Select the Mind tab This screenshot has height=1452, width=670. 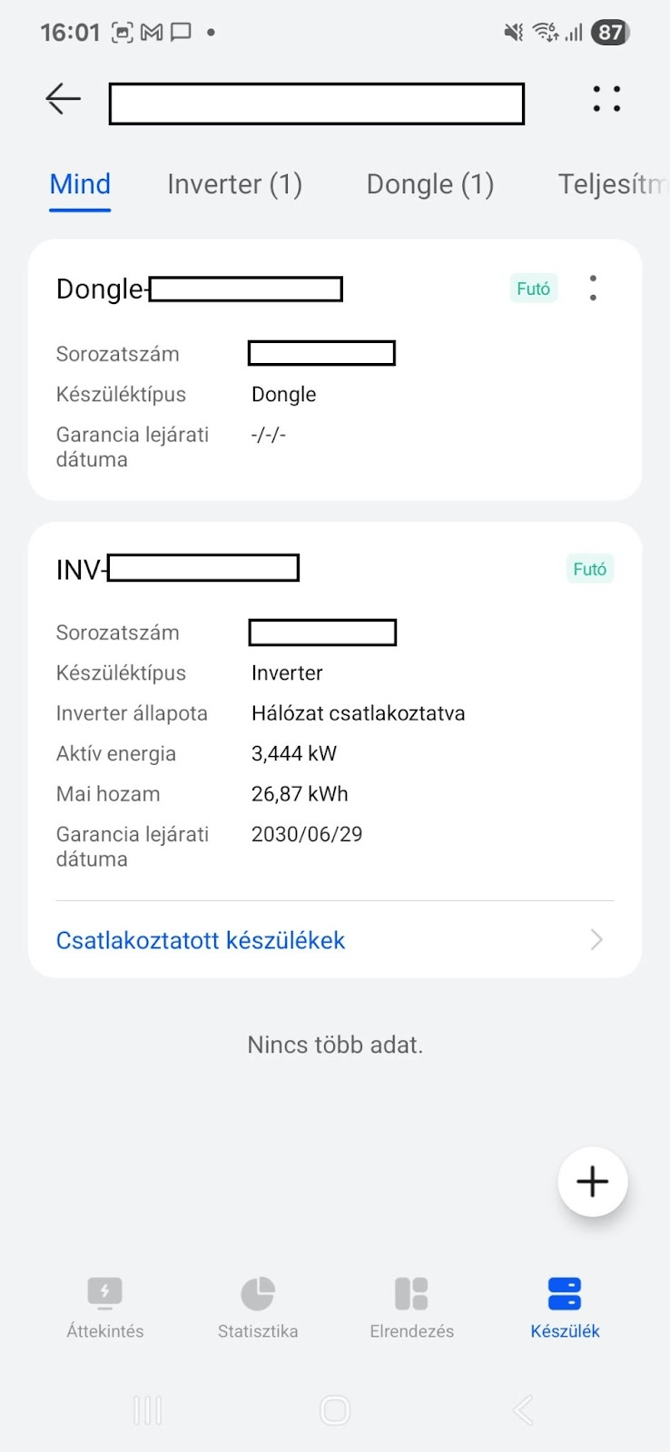[x=80, y=184]
